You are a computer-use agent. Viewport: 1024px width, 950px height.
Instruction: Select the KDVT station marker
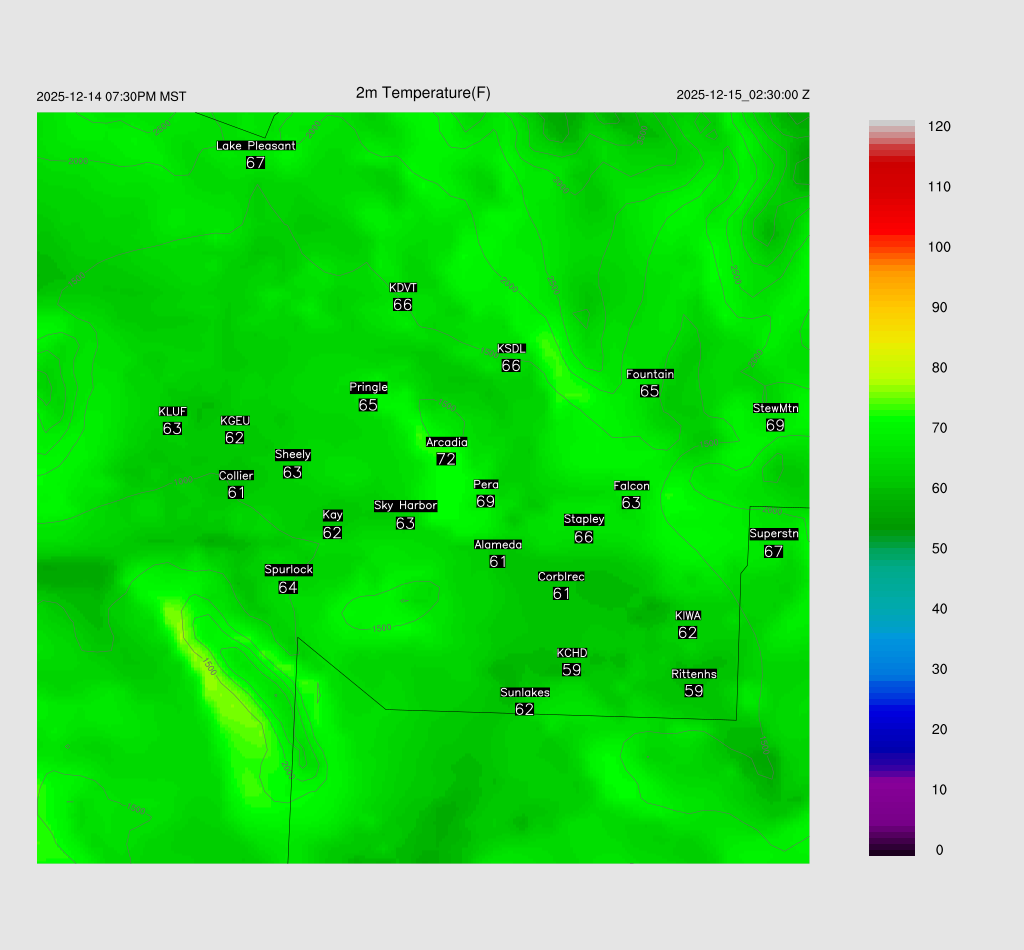click(403, 297)
